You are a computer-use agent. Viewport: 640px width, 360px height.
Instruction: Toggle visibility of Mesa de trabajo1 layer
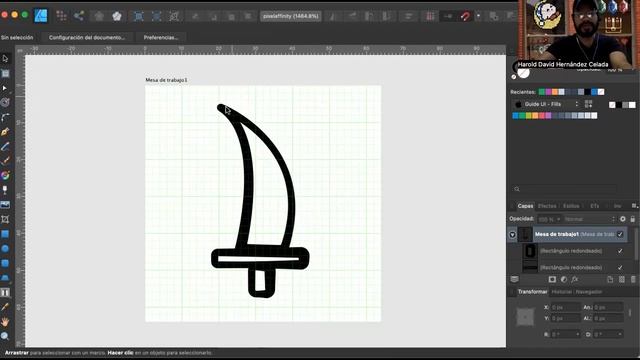point(620,234)
